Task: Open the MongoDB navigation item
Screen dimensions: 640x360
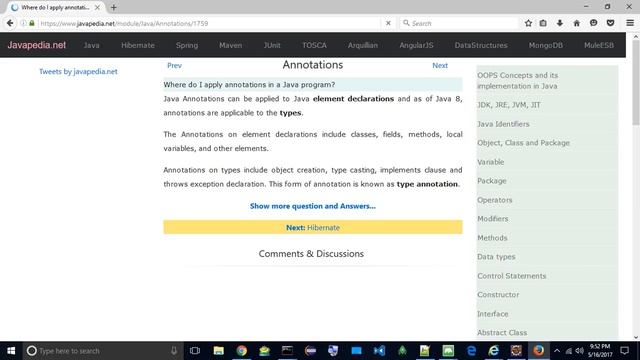Action: tap(546, 45)
